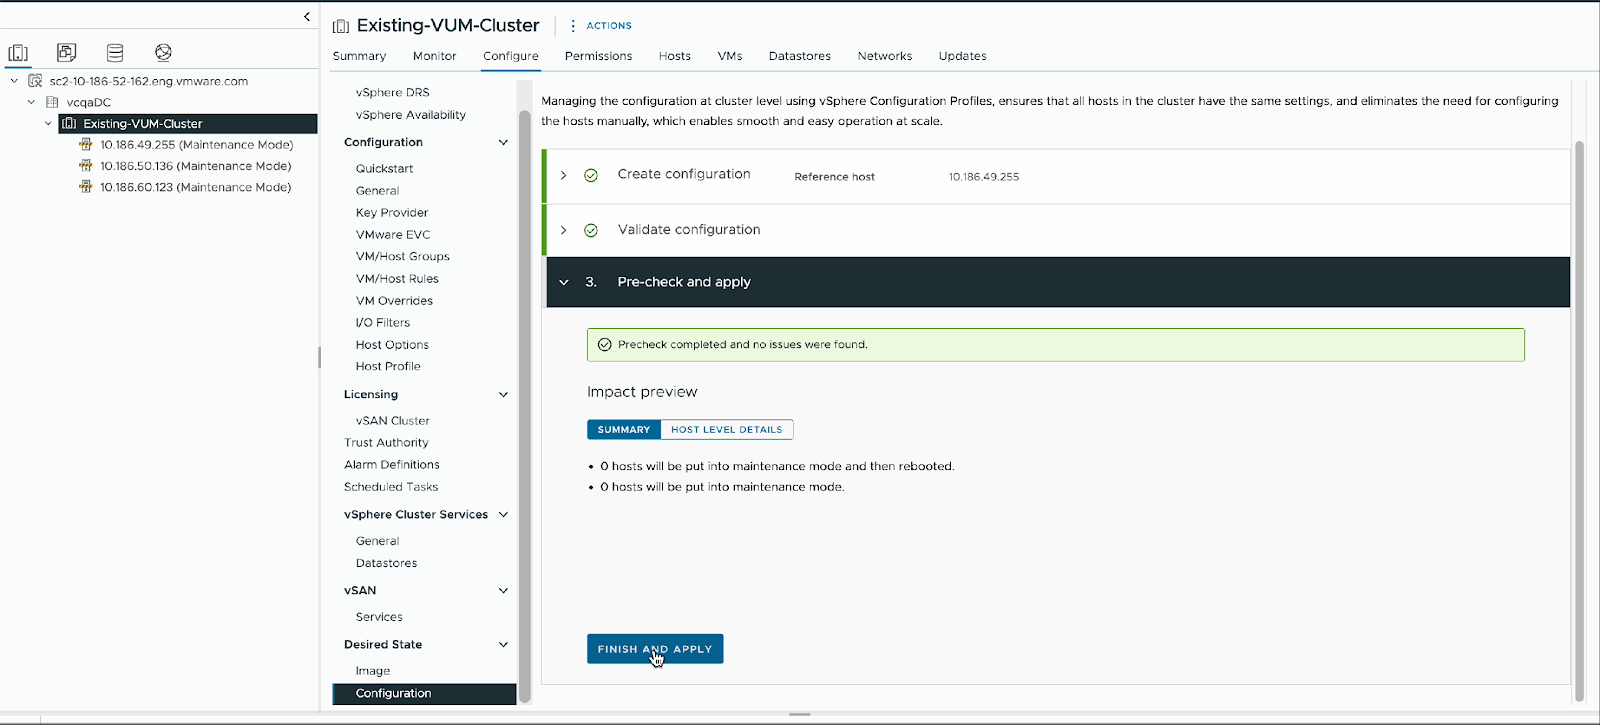Click the host icon for 10.186.60.123
This screenshot has width=1600, height=725.
pyautogui.click(x=86, y=187)
